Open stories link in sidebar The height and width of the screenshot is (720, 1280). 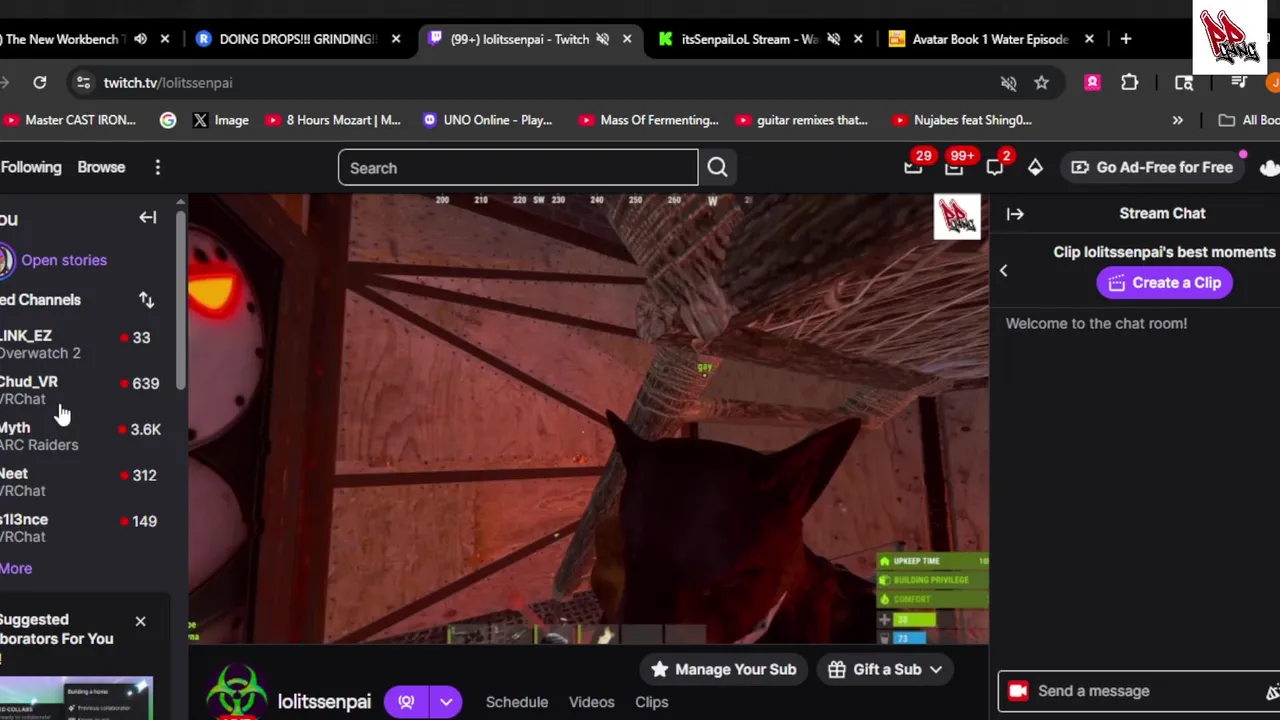[x=64, y=260]
